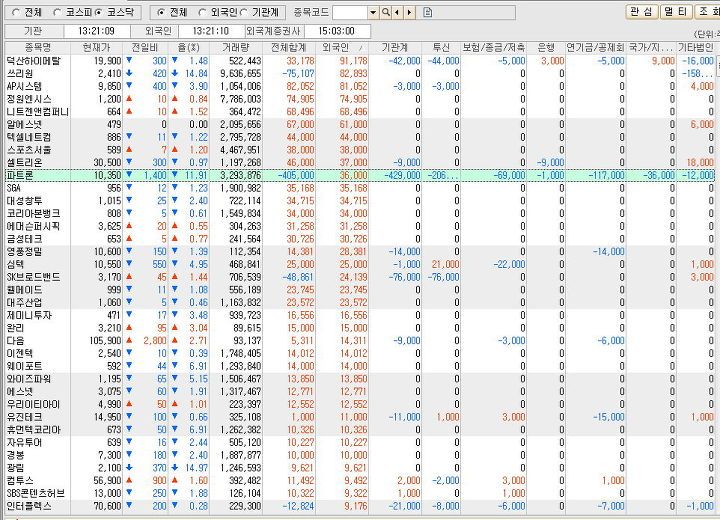Screen dimensions: 720x520
Task: Sort by the 보험/종금/저축 column header
Action: pyautogui.click(x=494, y=47)
